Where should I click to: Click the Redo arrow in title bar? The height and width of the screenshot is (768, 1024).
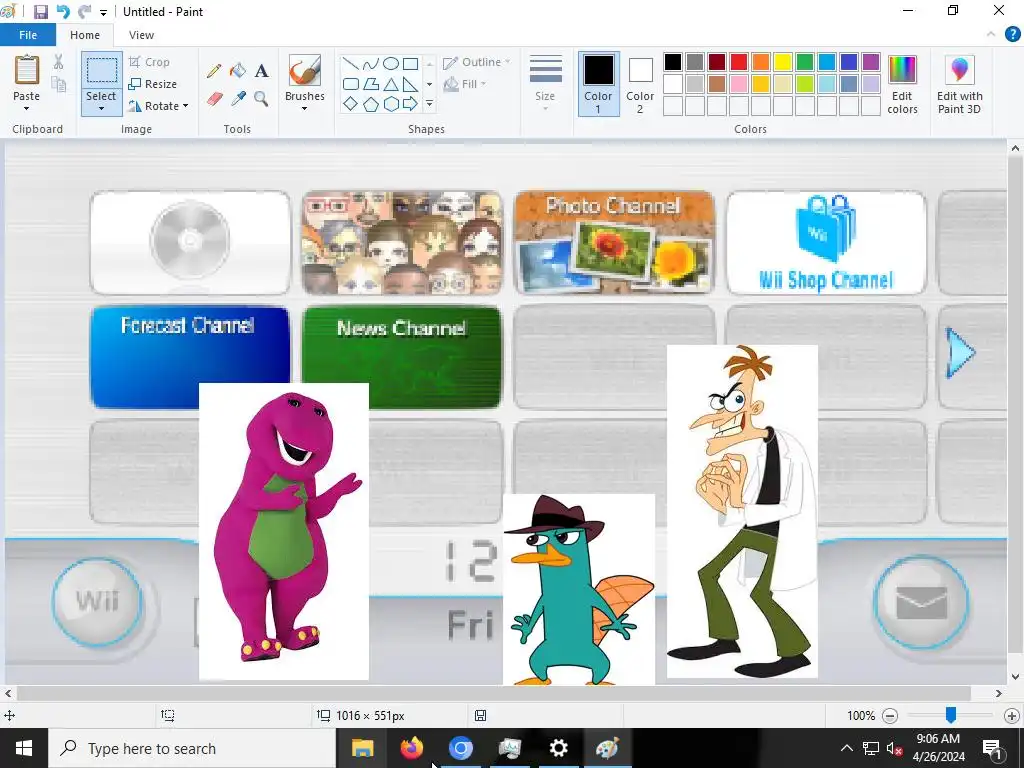[x=84, y=12]
